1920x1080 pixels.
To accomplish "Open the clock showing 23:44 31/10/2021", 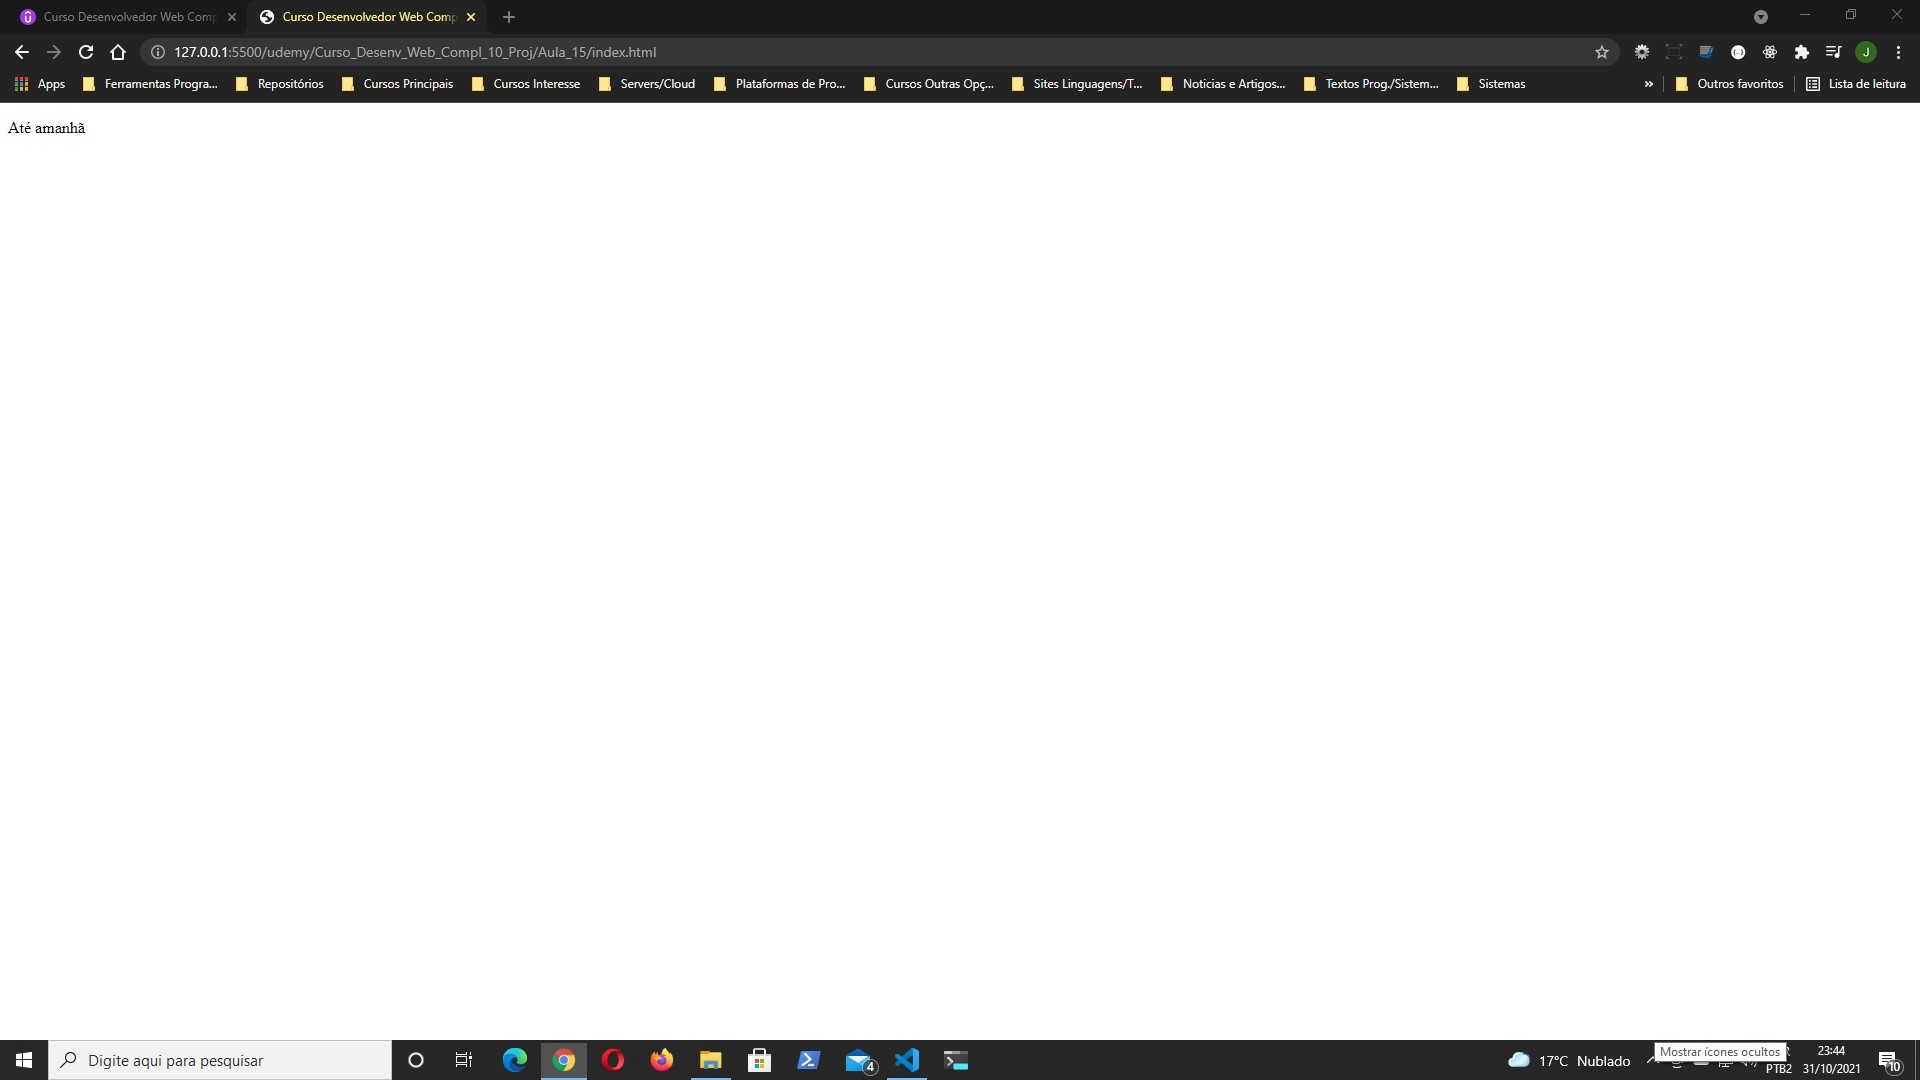I will (1831, 1060).
